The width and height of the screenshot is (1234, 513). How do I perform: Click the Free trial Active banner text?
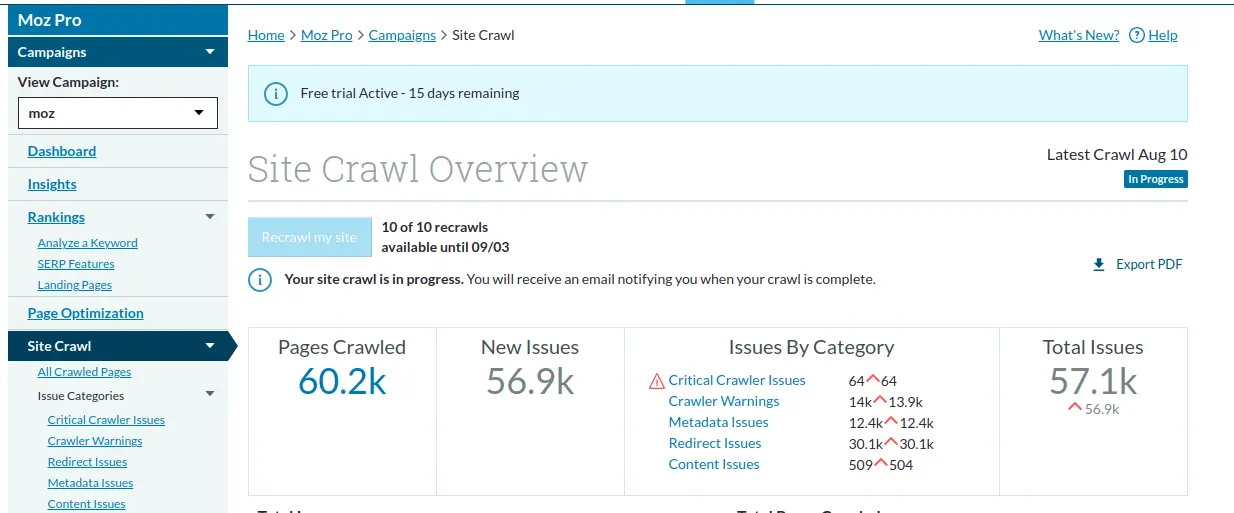coord(410,93)
